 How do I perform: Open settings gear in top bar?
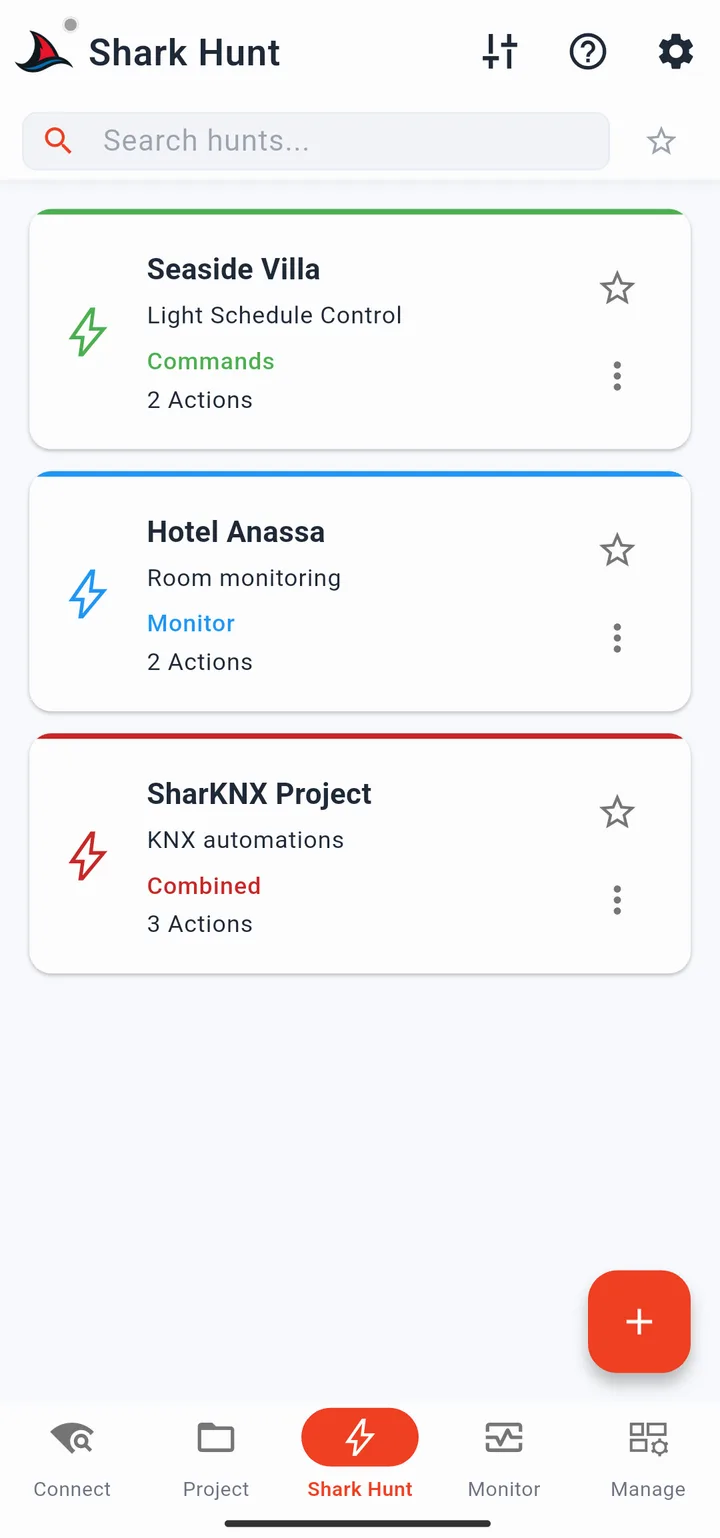tap(676, 52)
